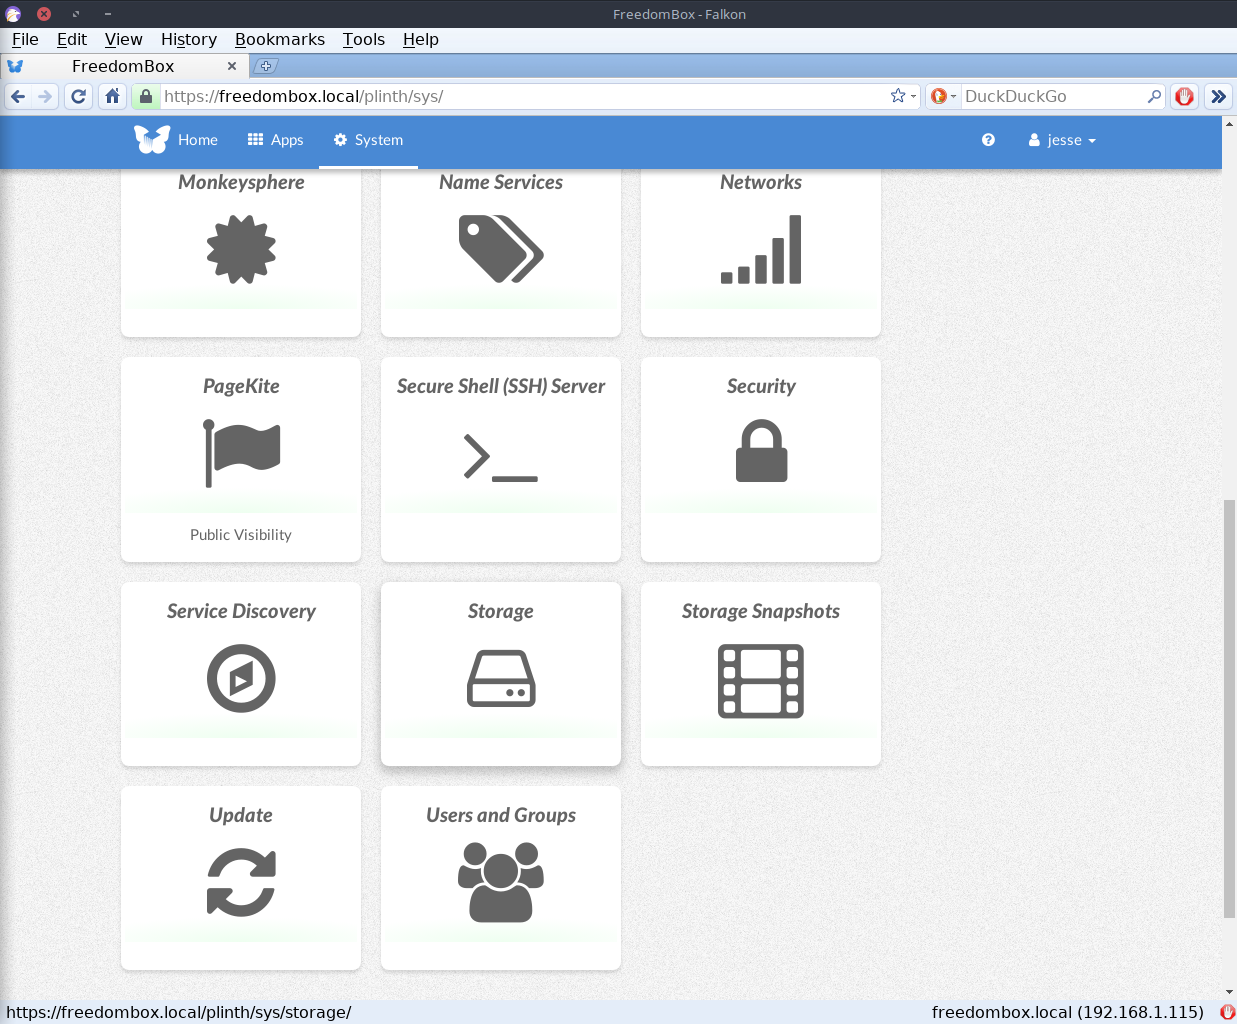The height and width of the screenshot is (1024, 1237).
Task: Click the Service Discovery title
Action: click(x=241, y=611)
